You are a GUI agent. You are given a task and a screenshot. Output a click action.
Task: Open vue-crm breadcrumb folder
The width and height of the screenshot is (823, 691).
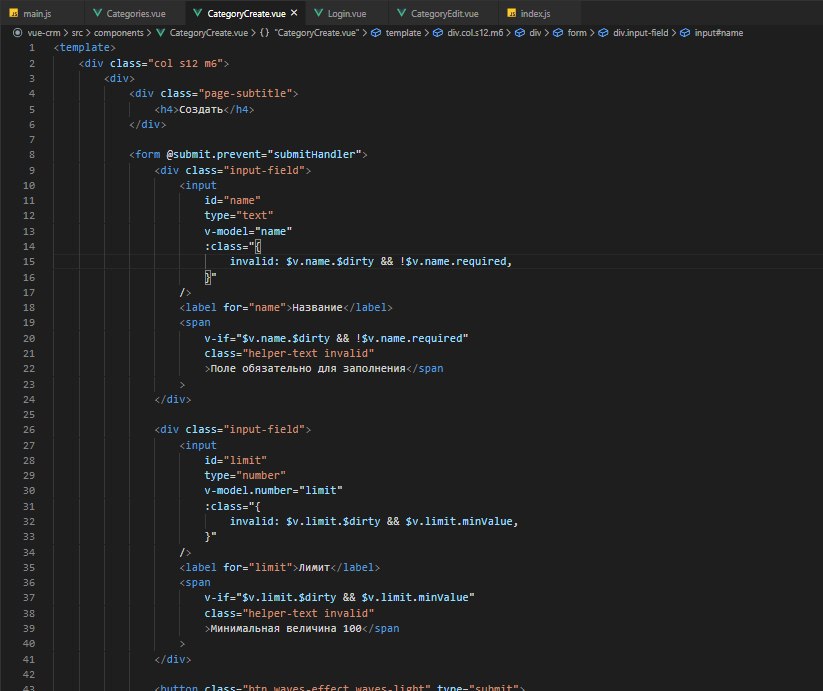click(44, 33)
